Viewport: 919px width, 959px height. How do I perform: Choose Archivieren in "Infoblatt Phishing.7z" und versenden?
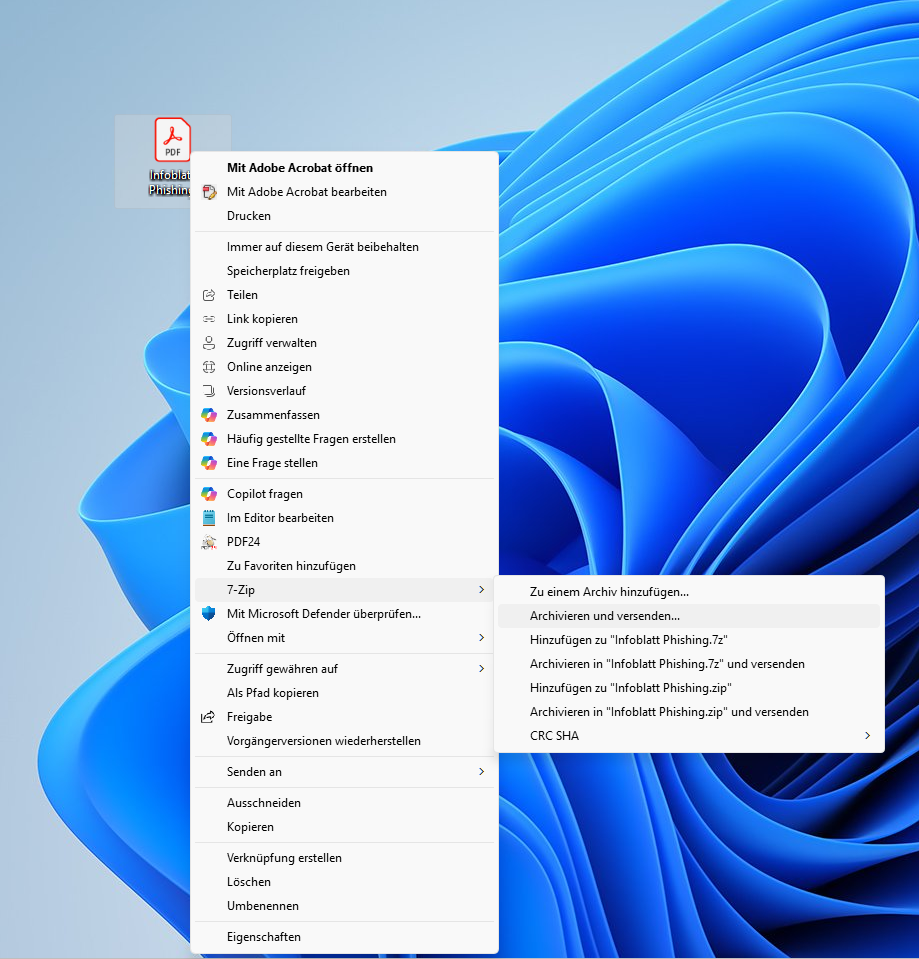point(689,664)
